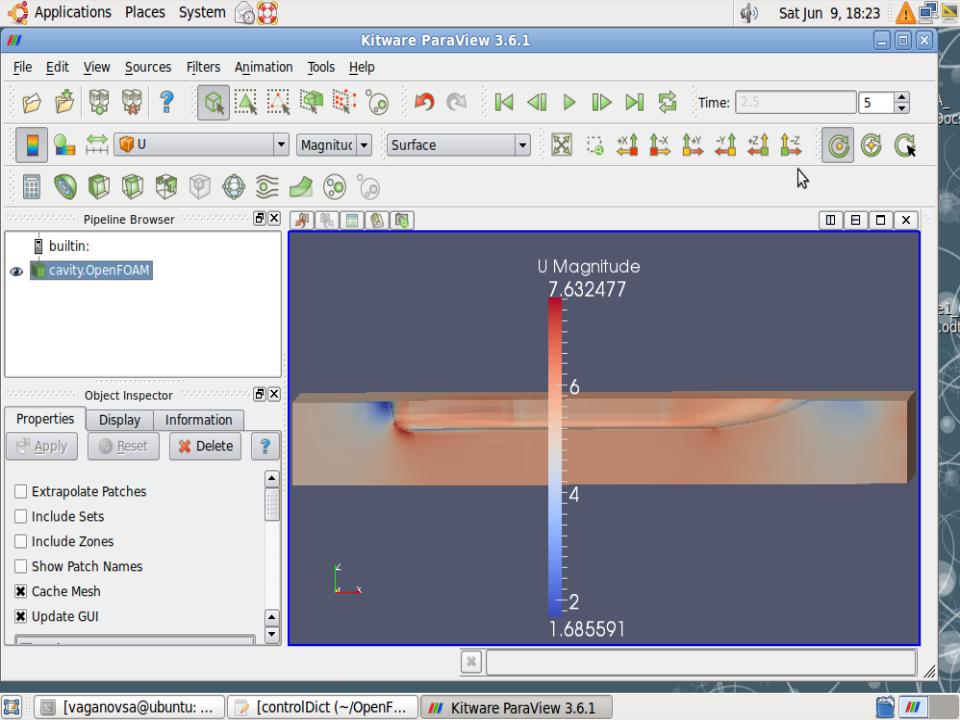Open ParaView help question mark icon
Screen dimensions: 960x720
tap(166, 102)
